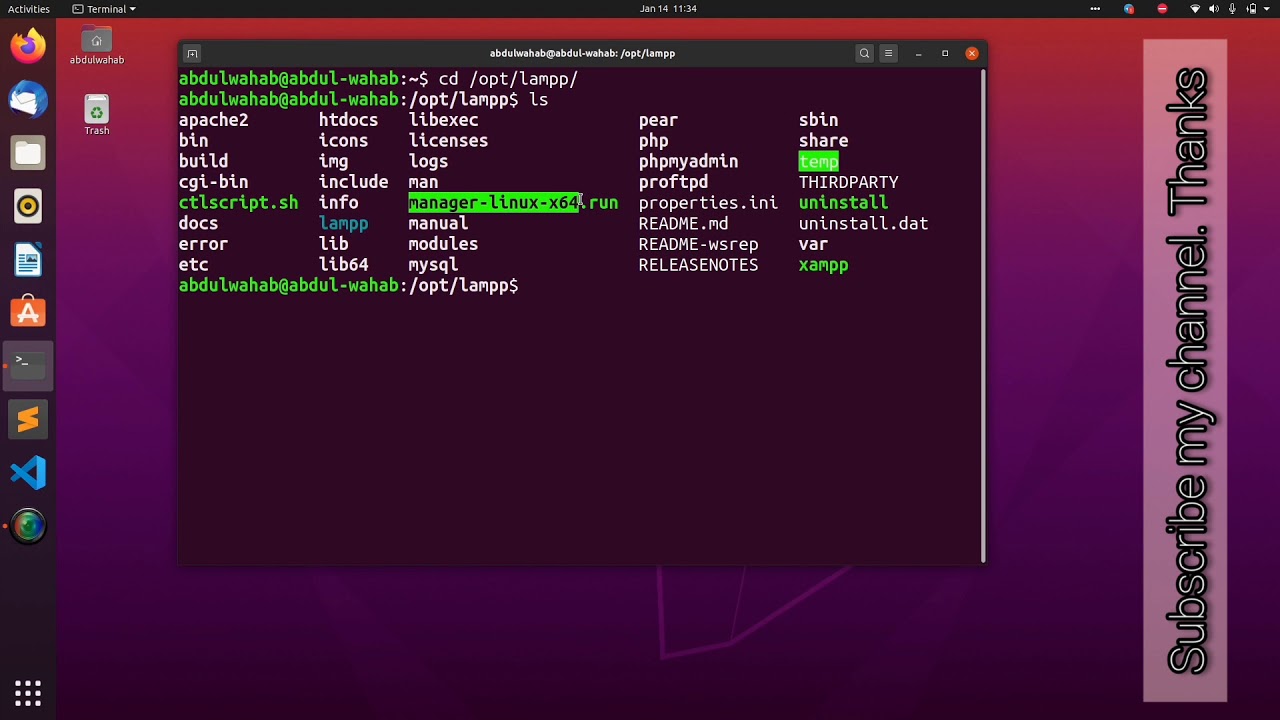Click the libexec directory name
The width and height of the screenshot is (1280, 720).
pos(443,120)
